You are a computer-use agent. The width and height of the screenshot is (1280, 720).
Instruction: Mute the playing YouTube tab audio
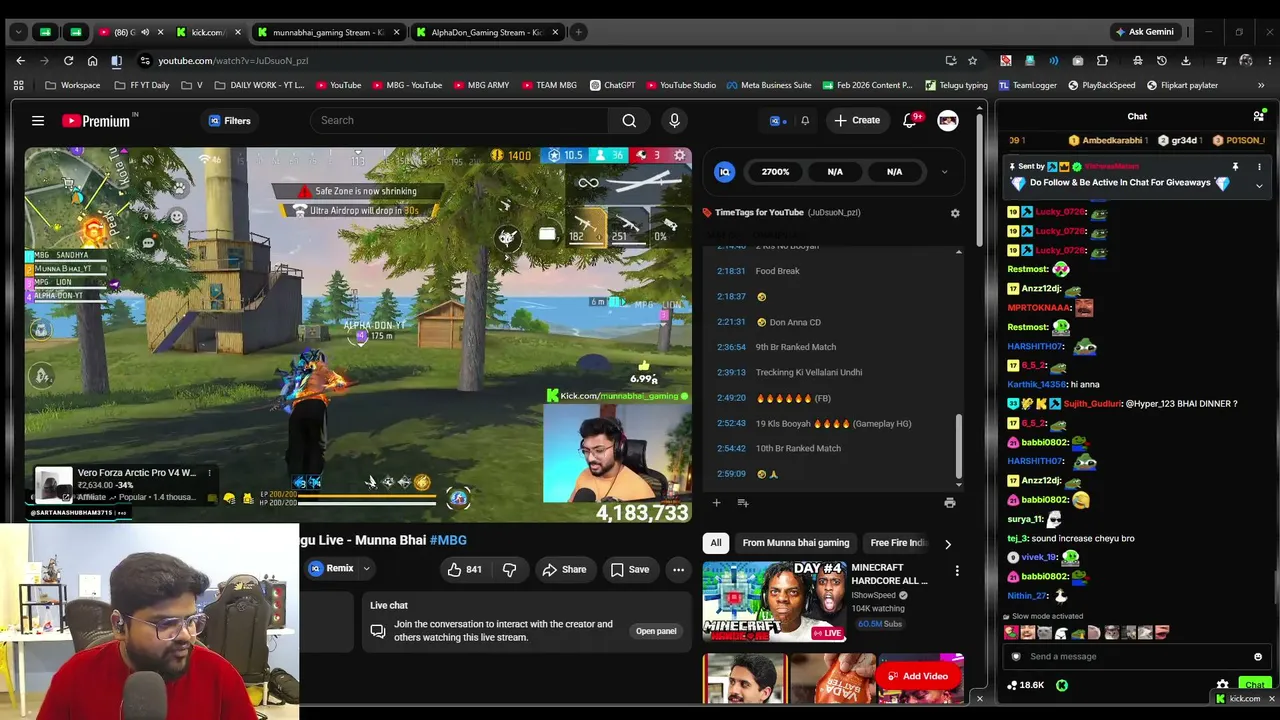point(145,32)
